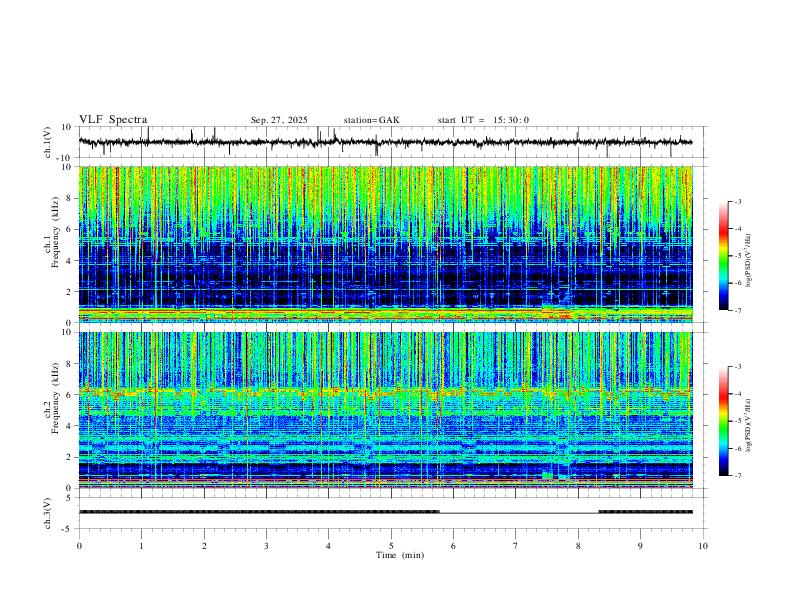Screen dimensions: 792x612
Task: Click the "VLF Spectra" plot title
Action: (113, 120)
